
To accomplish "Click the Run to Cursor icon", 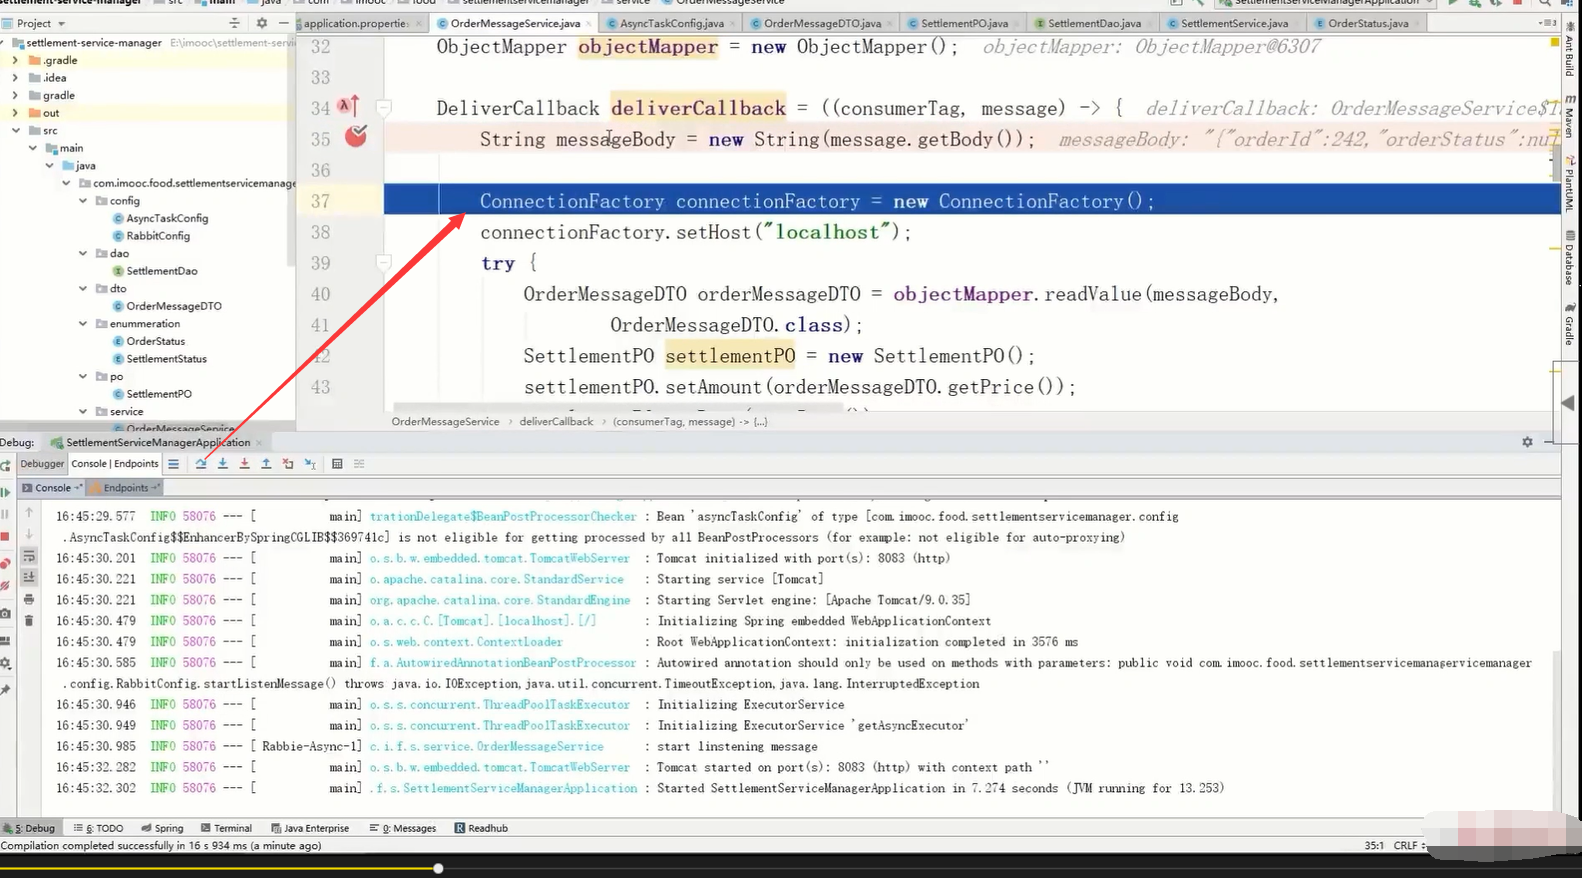I will [310, 464].
